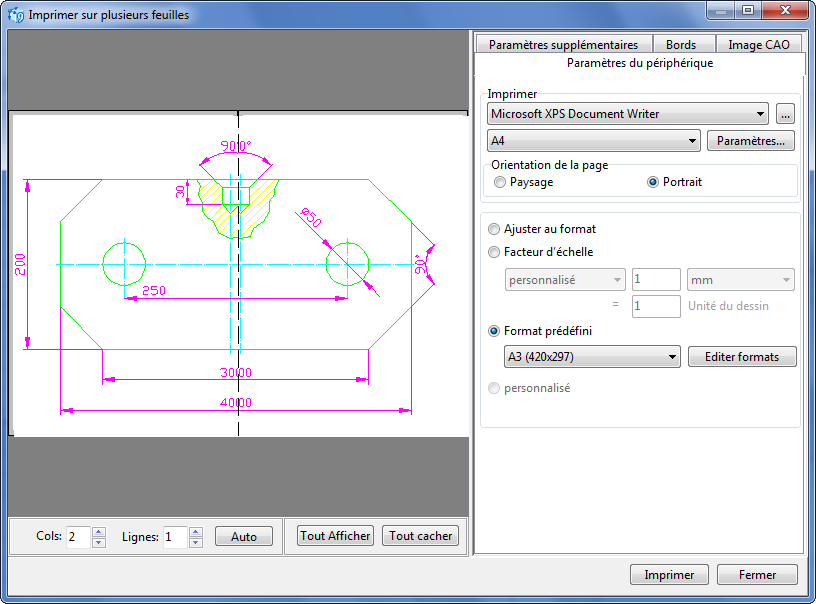Decrease the Cols value with down arrow
Viewport: 816px width, 604px height.
point(98,542)
